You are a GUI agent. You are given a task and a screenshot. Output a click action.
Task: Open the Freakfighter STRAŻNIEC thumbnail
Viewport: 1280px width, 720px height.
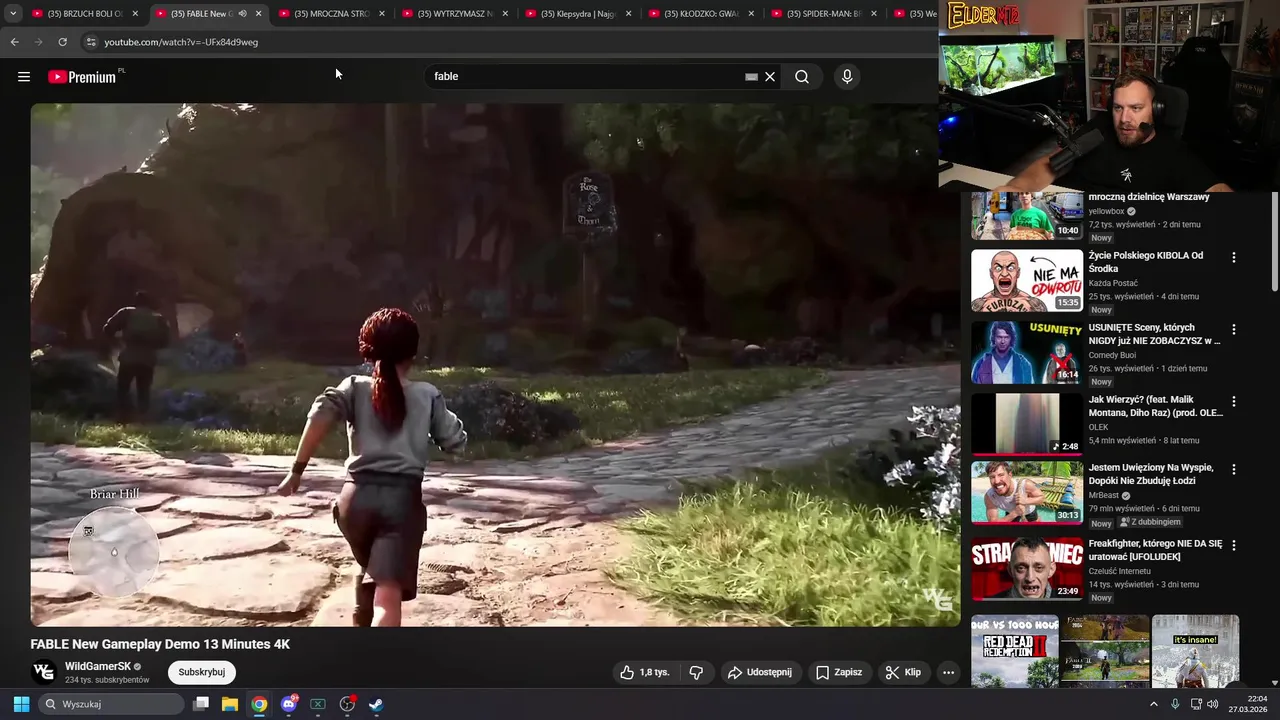(1027, 568)
